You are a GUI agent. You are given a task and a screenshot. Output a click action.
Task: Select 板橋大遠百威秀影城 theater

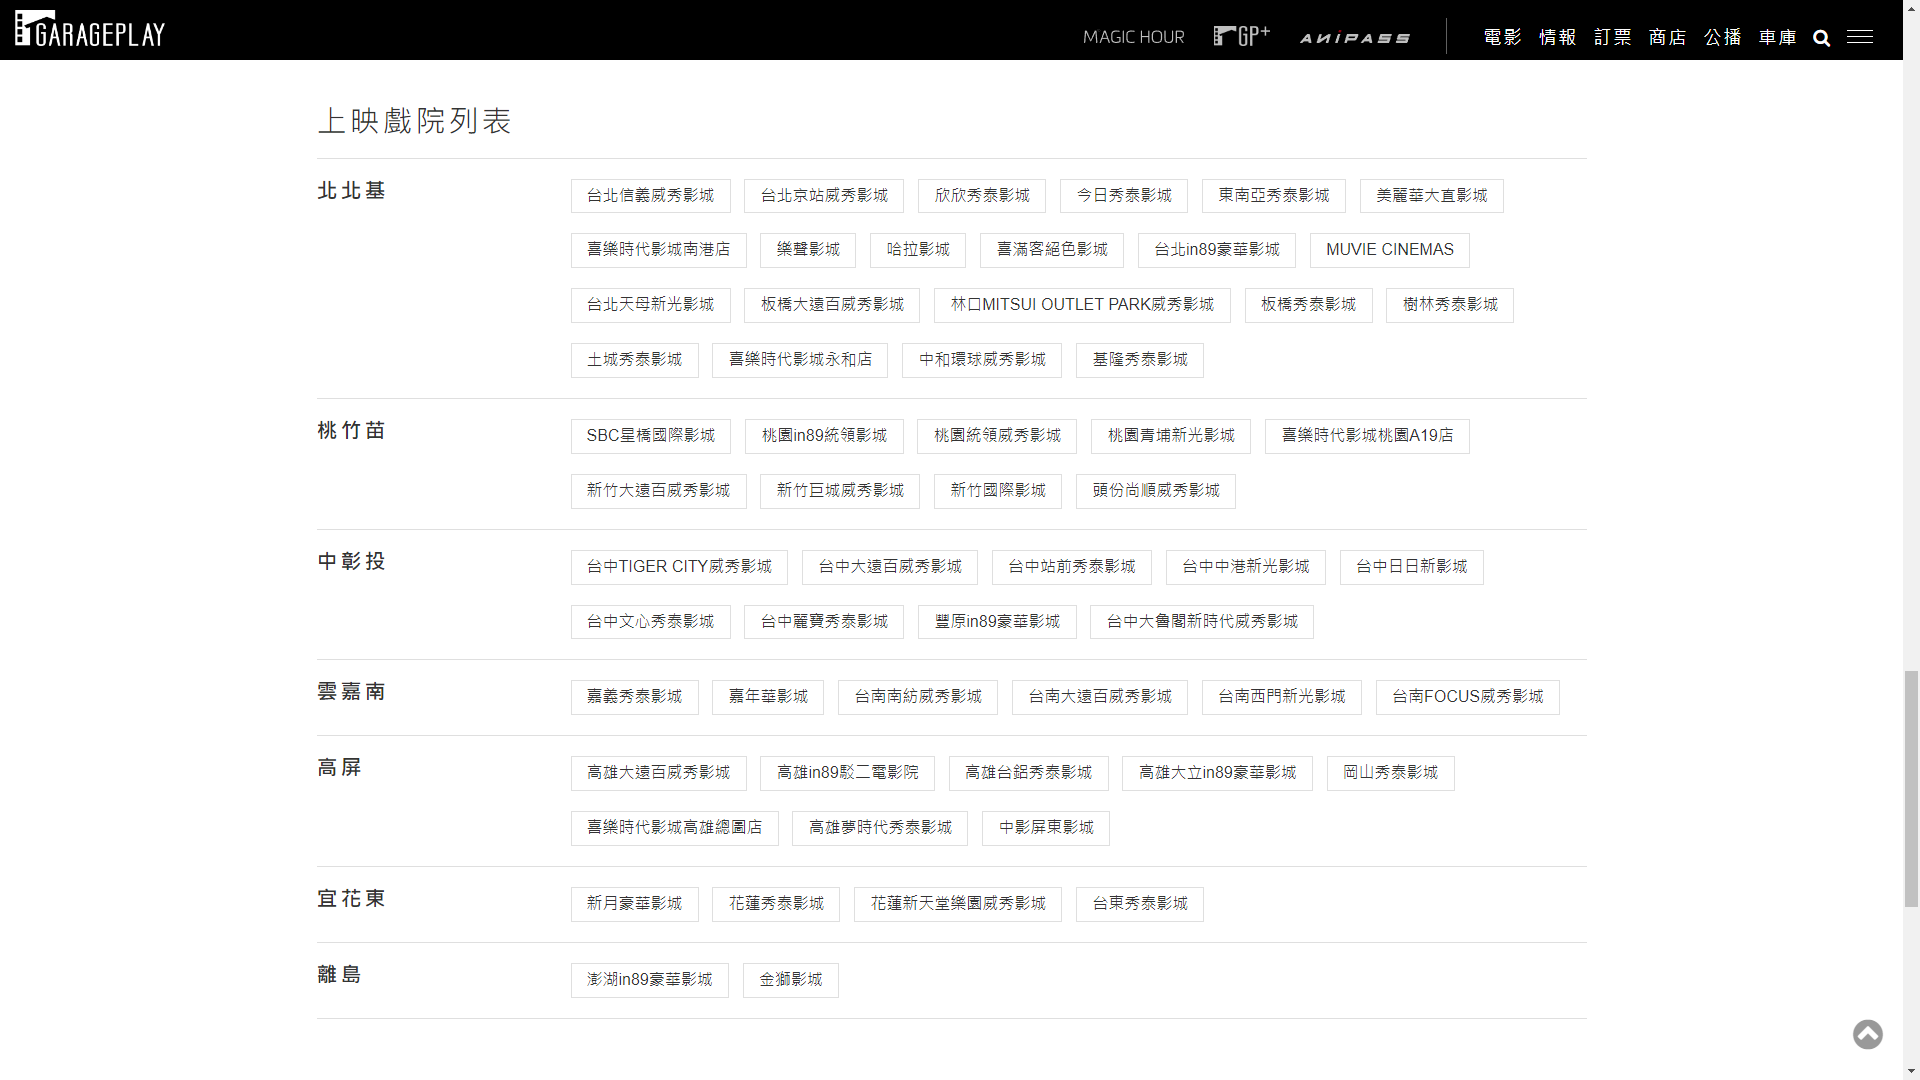pos(832,305)
